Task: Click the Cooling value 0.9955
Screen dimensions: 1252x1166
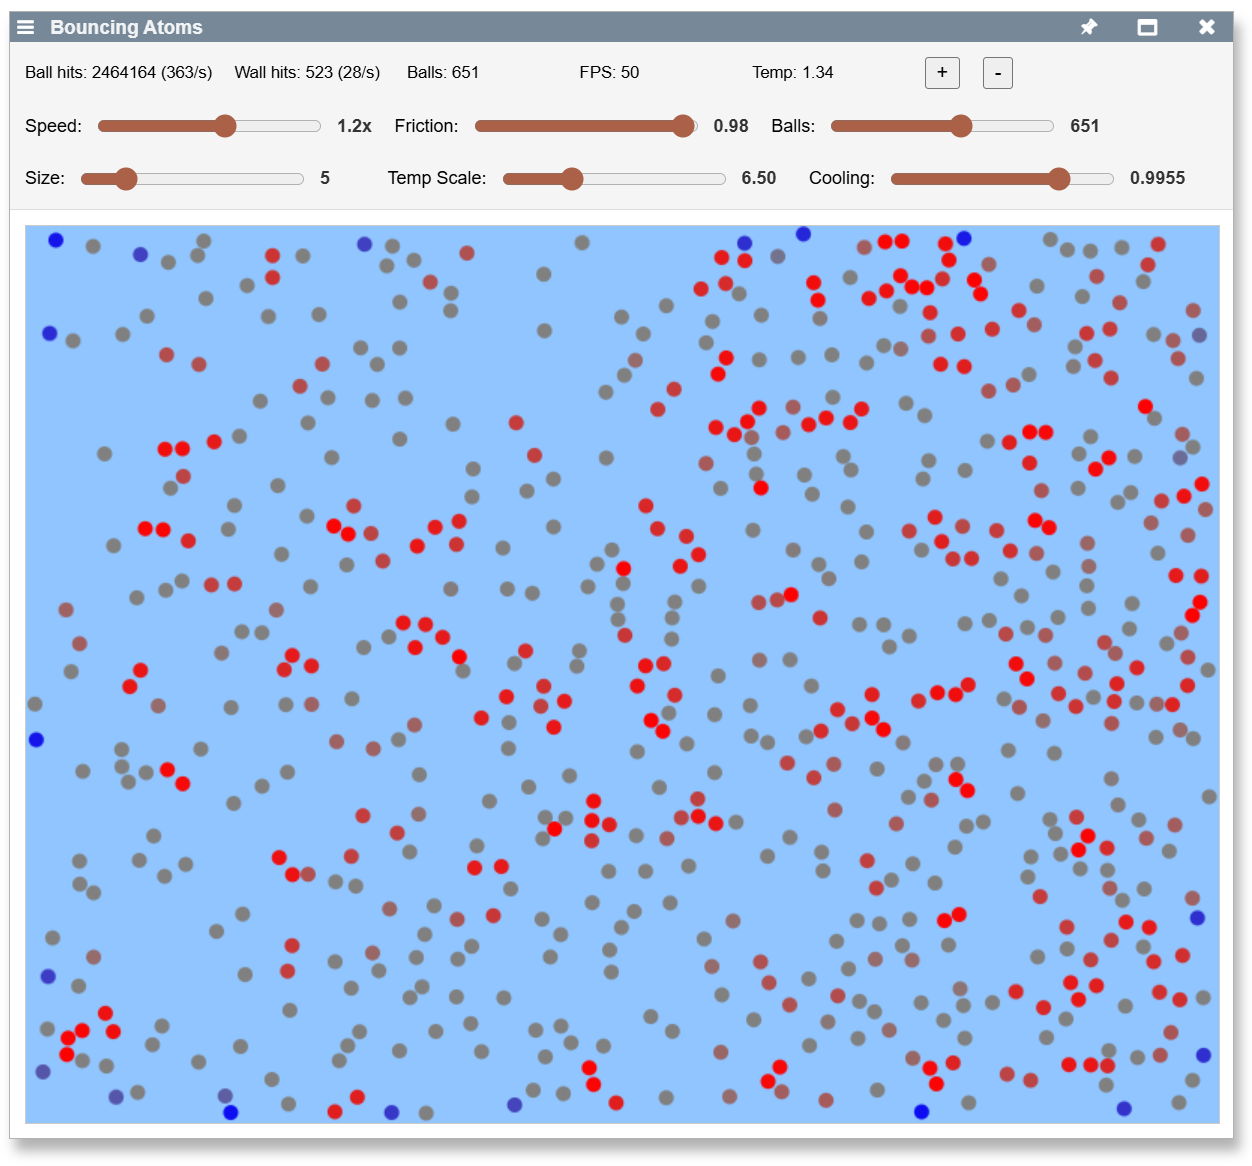Action: point(1157,178)
